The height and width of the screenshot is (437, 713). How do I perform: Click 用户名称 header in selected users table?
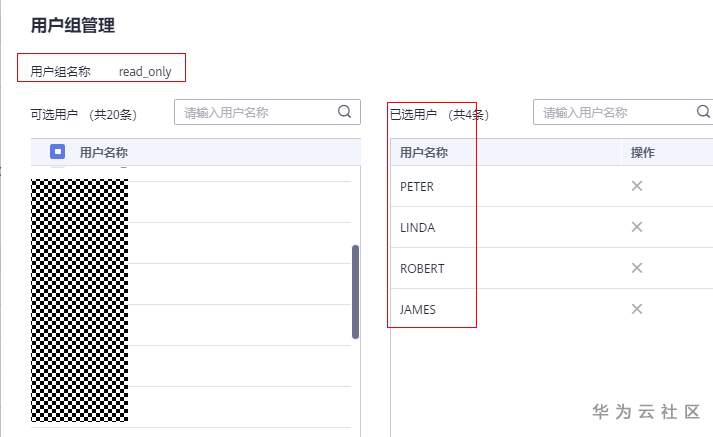[x=423, y=152]
